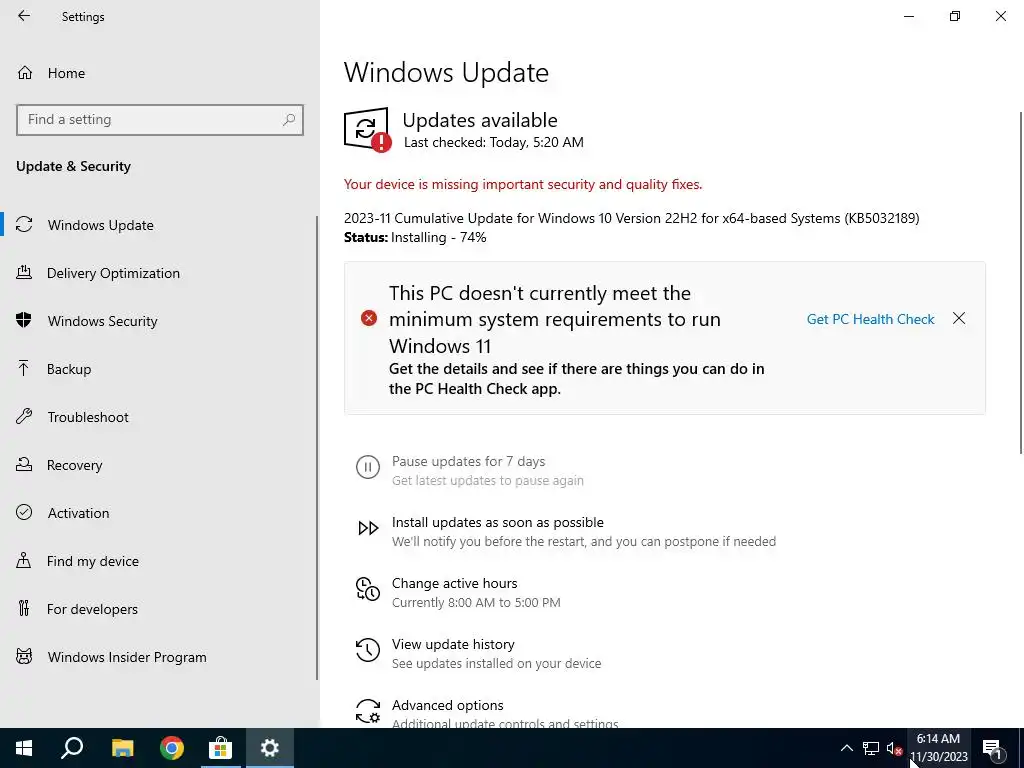
Task: Click the Advanced options gear-arrows icon
Action: tap(368, 711)
